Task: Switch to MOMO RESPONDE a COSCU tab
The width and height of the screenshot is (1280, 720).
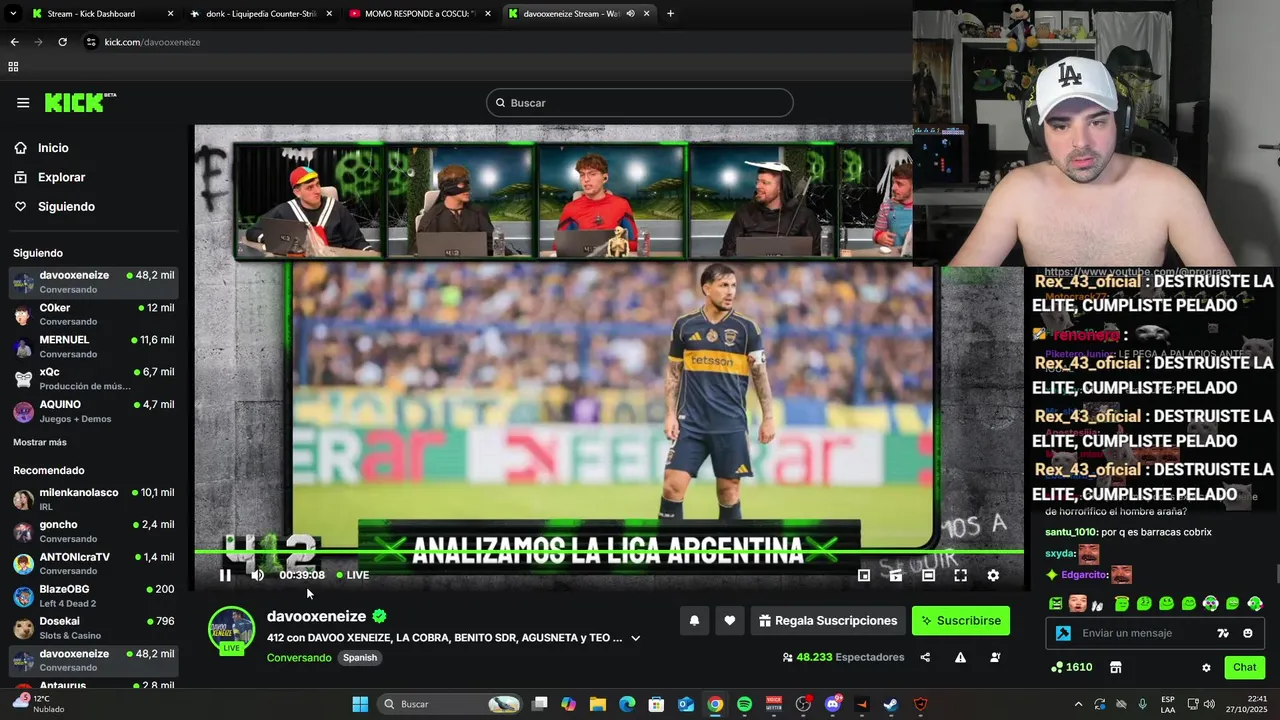Action: tap(419, 14)
